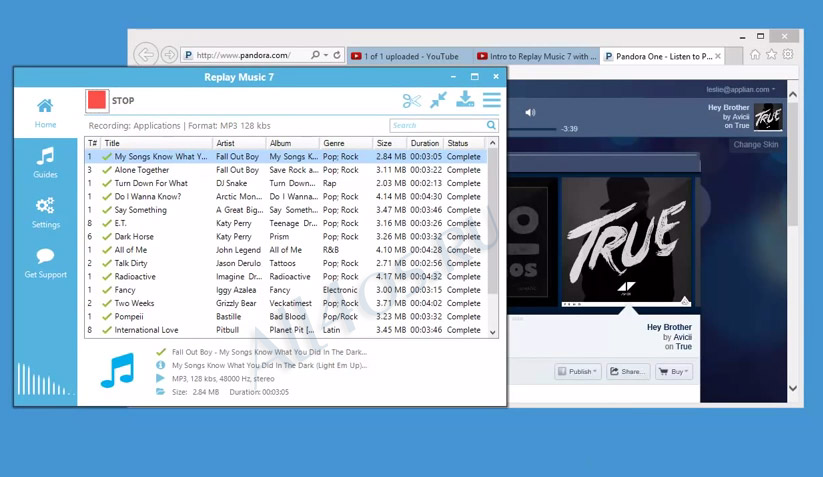Image resolution: width=823 pixels, height=477 pixels.
Task: Click the compact mode arrows icon
Action: tap(438, 100)
